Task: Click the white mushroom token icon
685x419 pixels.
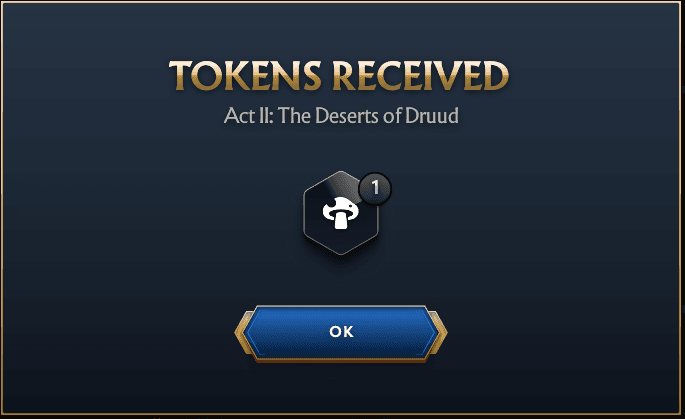Action: (x=341, y=213)
